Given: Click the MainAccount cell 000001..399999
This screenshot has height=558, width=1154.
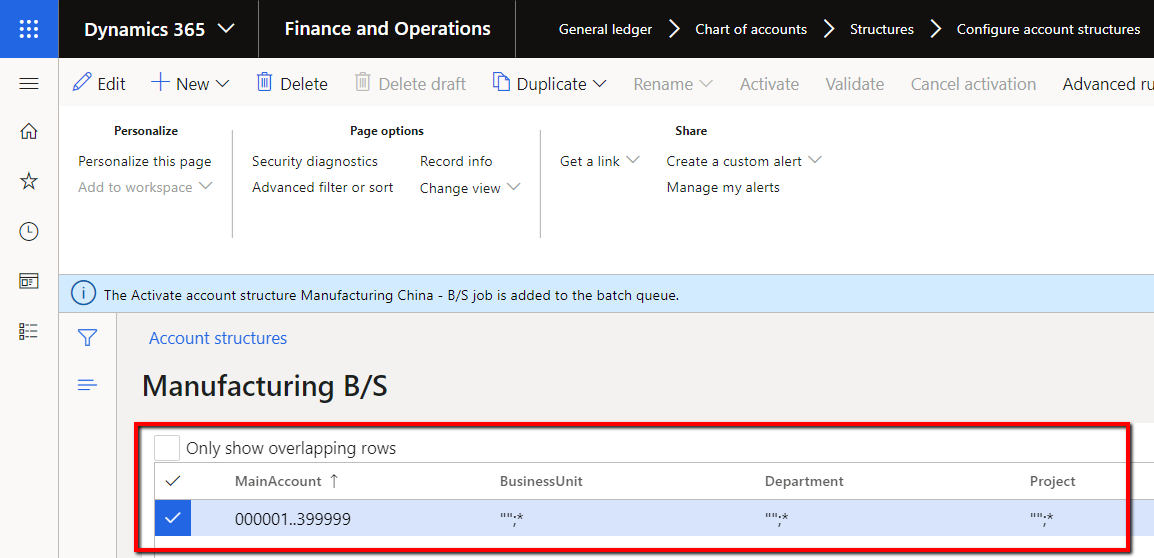Looking at the screenshot, I should pos(293,519).
